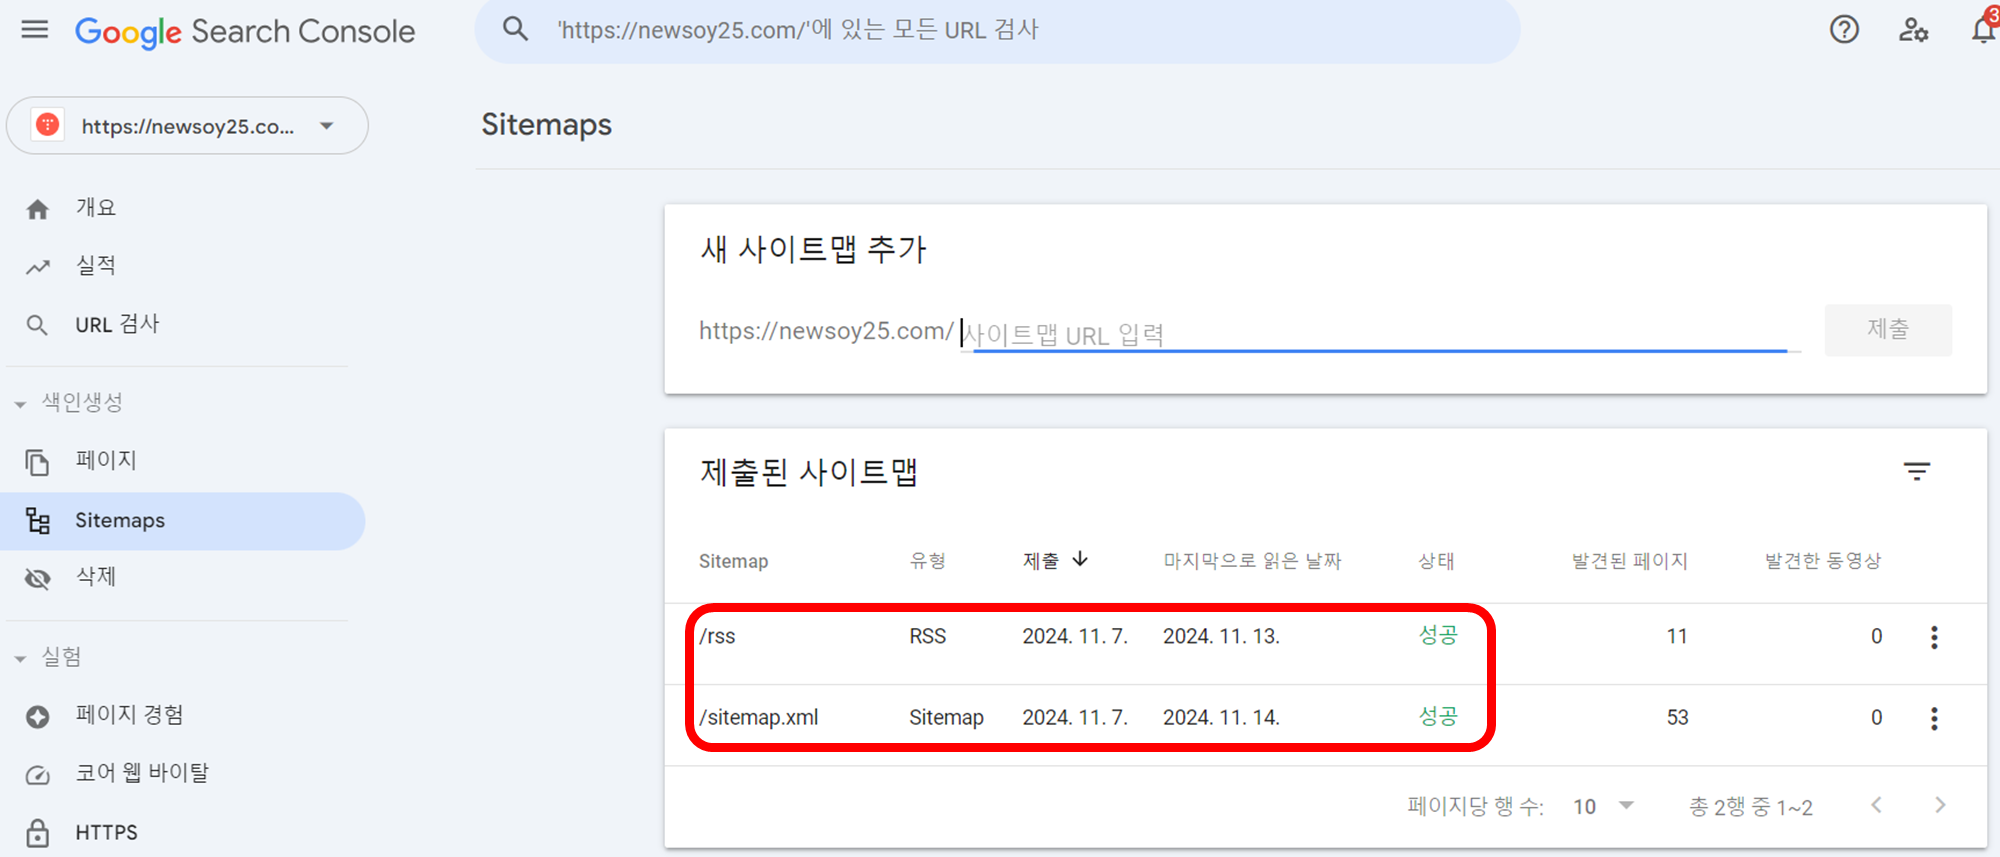Click the 제출 submit button
The height and width of the screenshot is (857, 2000).
(x=1888, y=329)
